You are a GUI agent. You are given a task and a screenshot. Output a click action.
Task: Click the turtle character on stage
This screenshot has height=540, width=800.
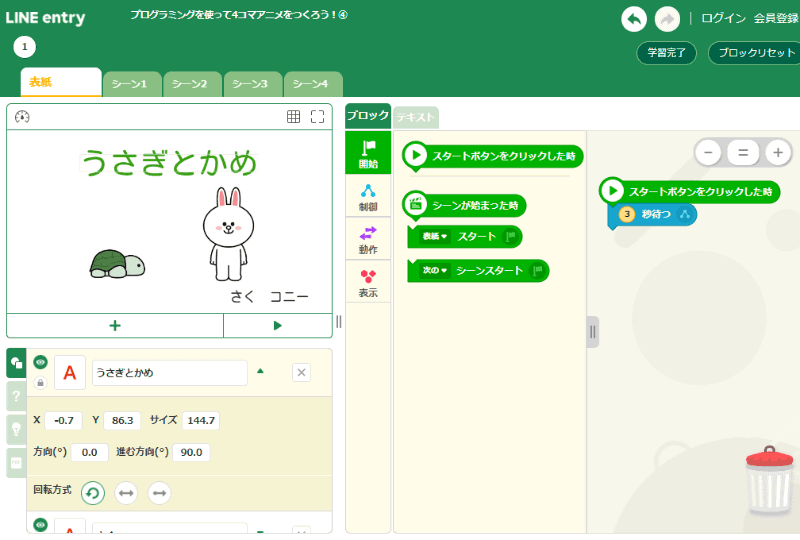coord(117,264)
